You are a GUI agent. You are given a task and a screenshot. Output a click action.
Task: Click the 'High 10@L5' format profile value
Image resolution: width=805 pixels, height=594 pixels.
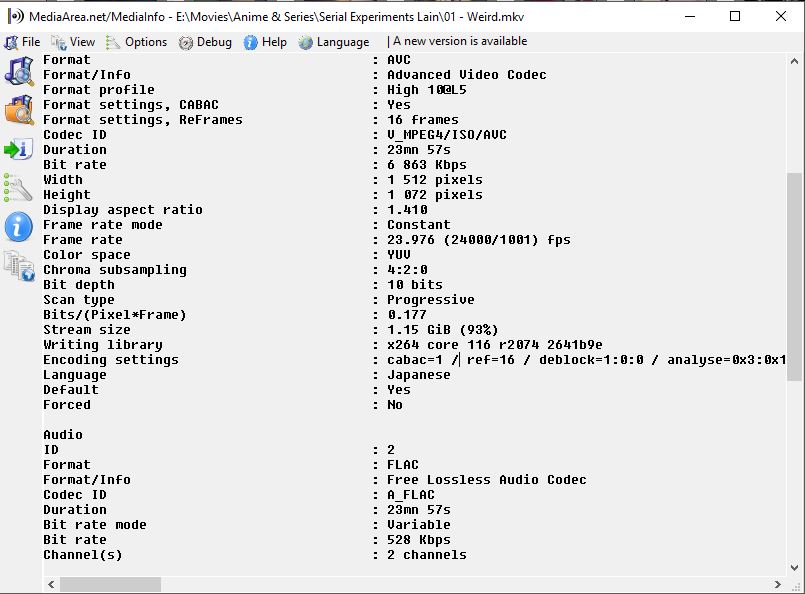tap(427, 90)
